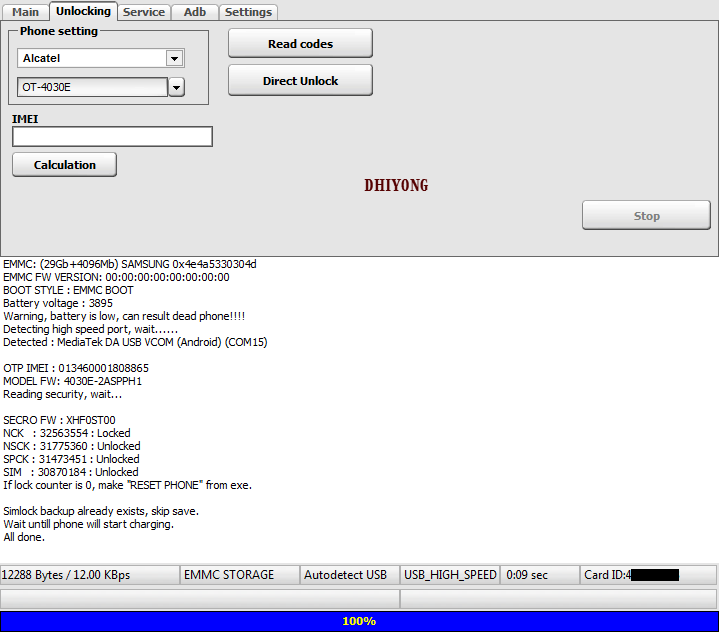The width and height of the screenshot is (719, 632).
Task: Expand the OT-4030E model dropdown arrow
Action: pyautogui.click(x=176, y=87)
